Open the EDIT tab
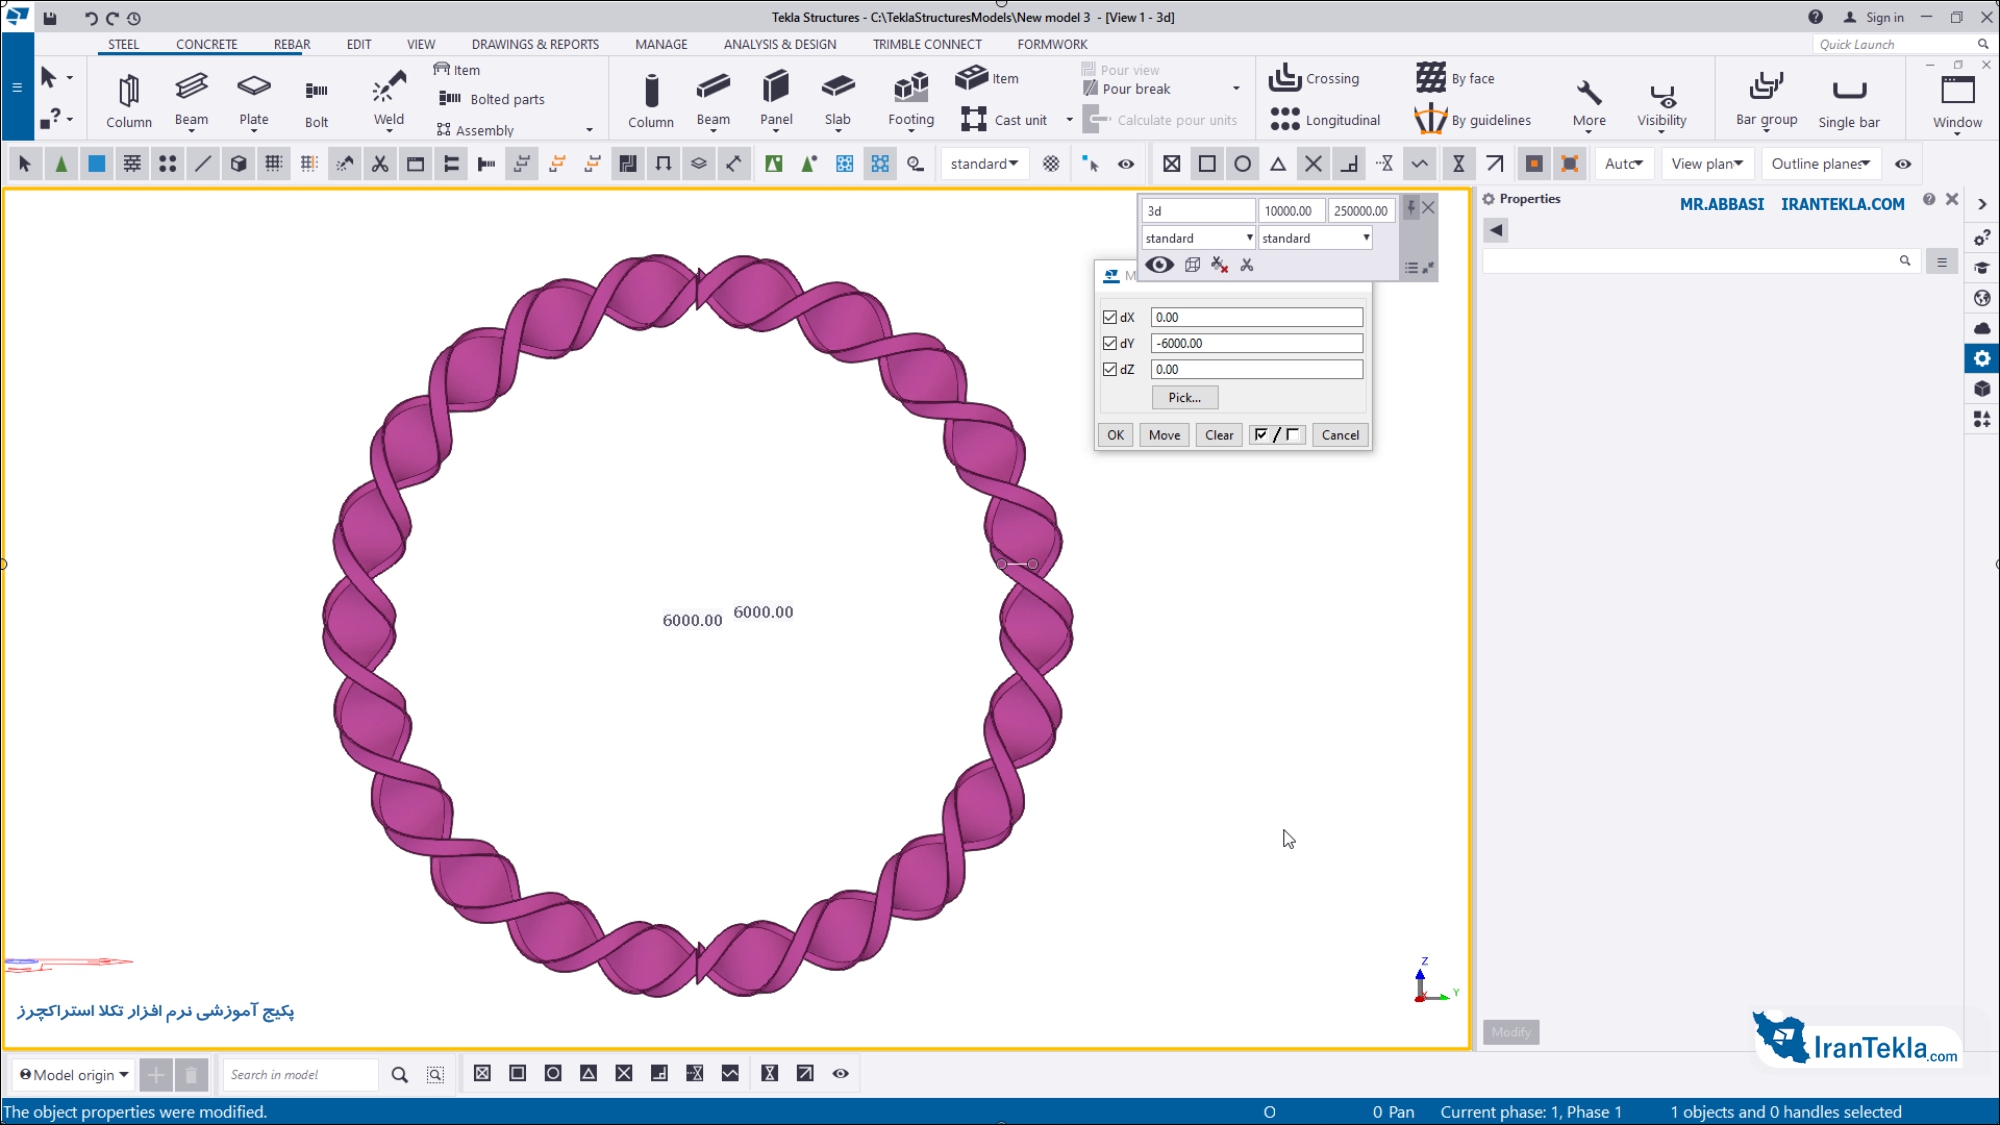 (359, 44)
